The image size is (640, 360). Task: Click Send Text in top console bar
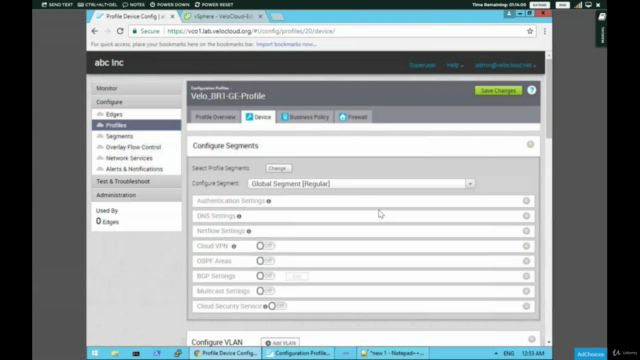(57, 4)
